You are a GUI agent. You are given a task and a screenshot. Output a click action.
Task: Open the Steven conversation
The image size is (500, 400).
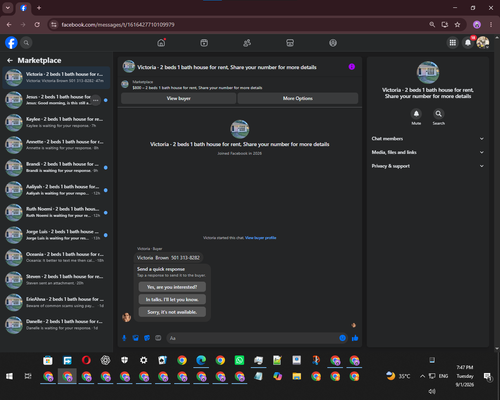pos(56,280)
